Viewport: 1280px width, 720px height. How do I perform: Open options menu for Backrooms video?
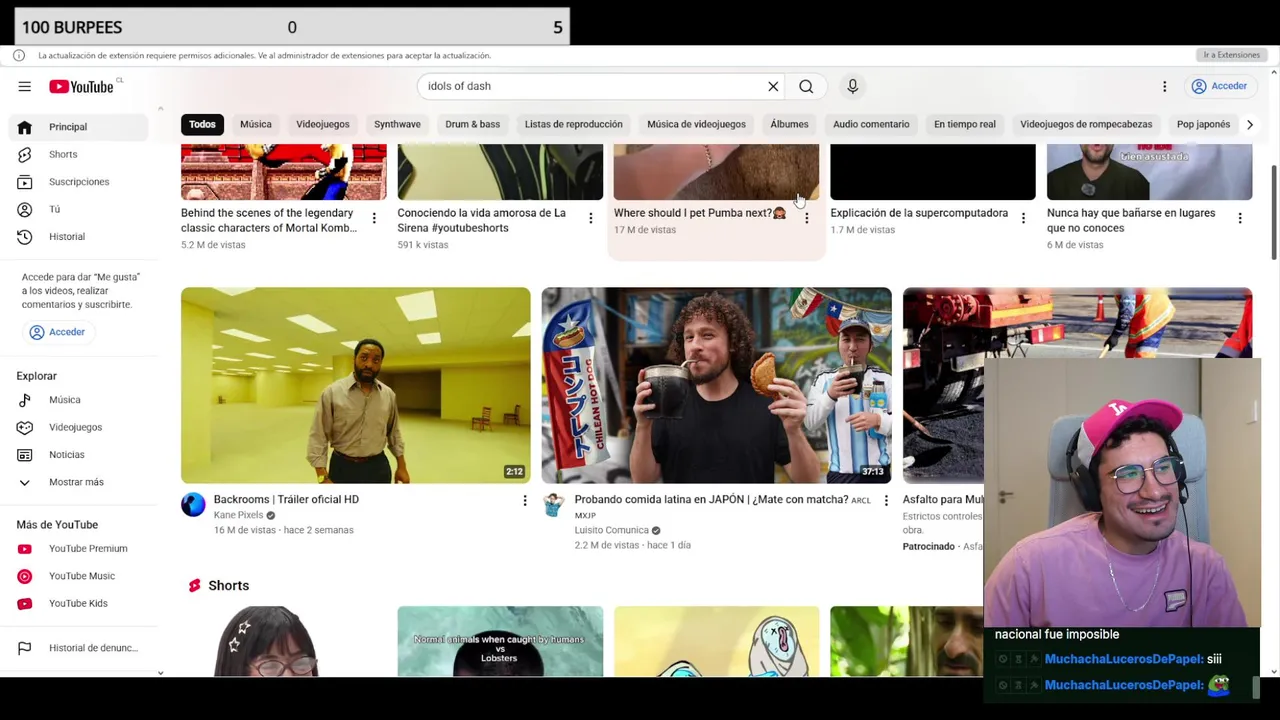[524, 500]
